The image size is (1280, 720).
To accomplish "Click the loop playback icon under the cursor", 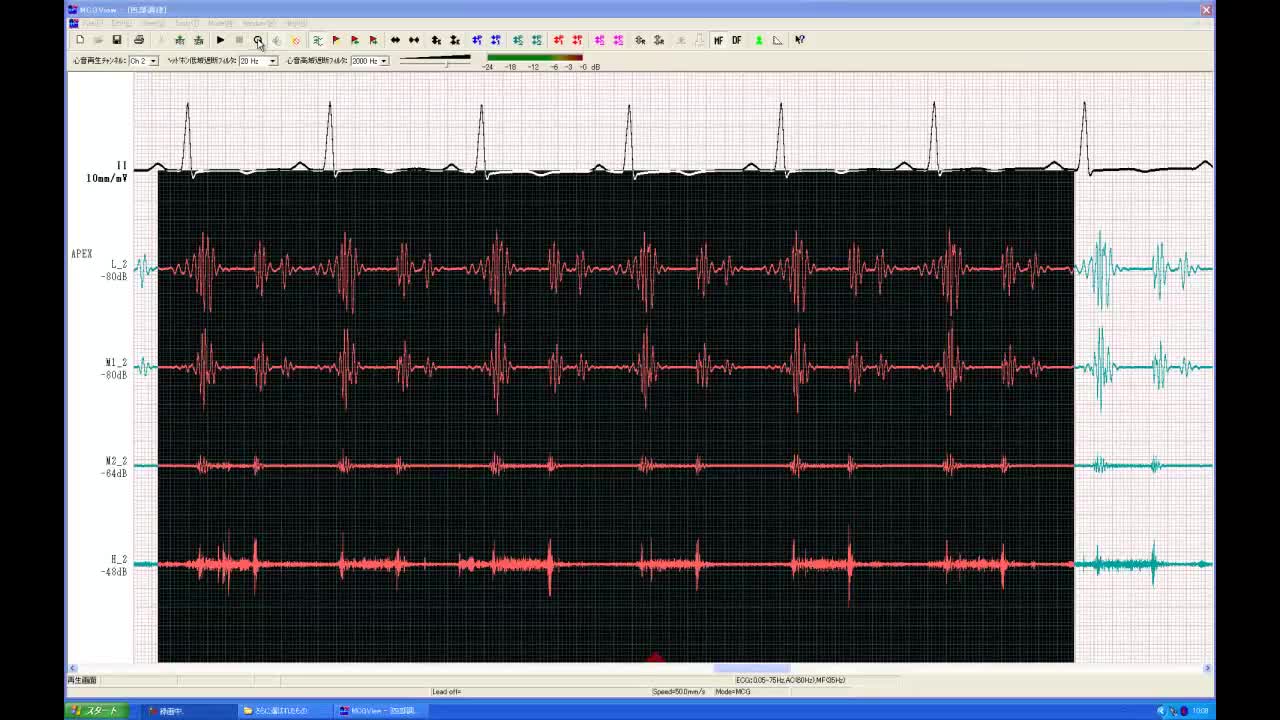I will coord(258,40).
